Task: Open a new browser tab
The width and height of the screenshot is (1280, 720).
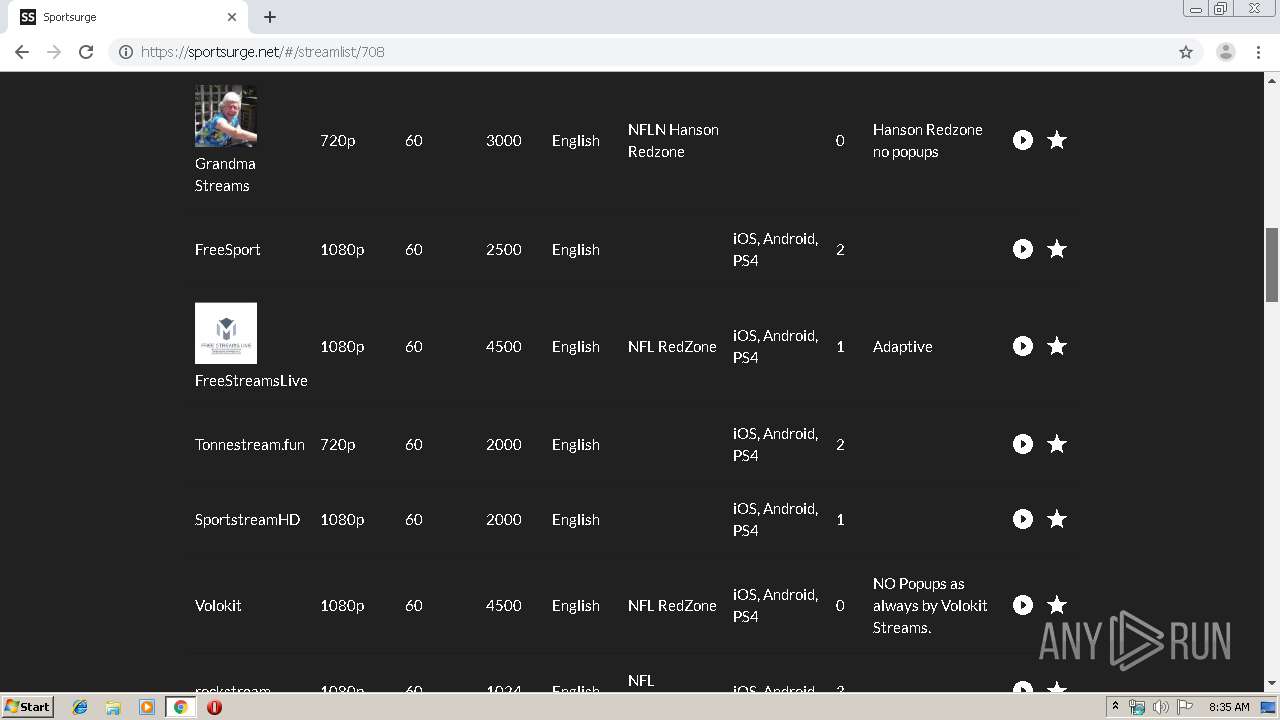Action: (270, 17)
